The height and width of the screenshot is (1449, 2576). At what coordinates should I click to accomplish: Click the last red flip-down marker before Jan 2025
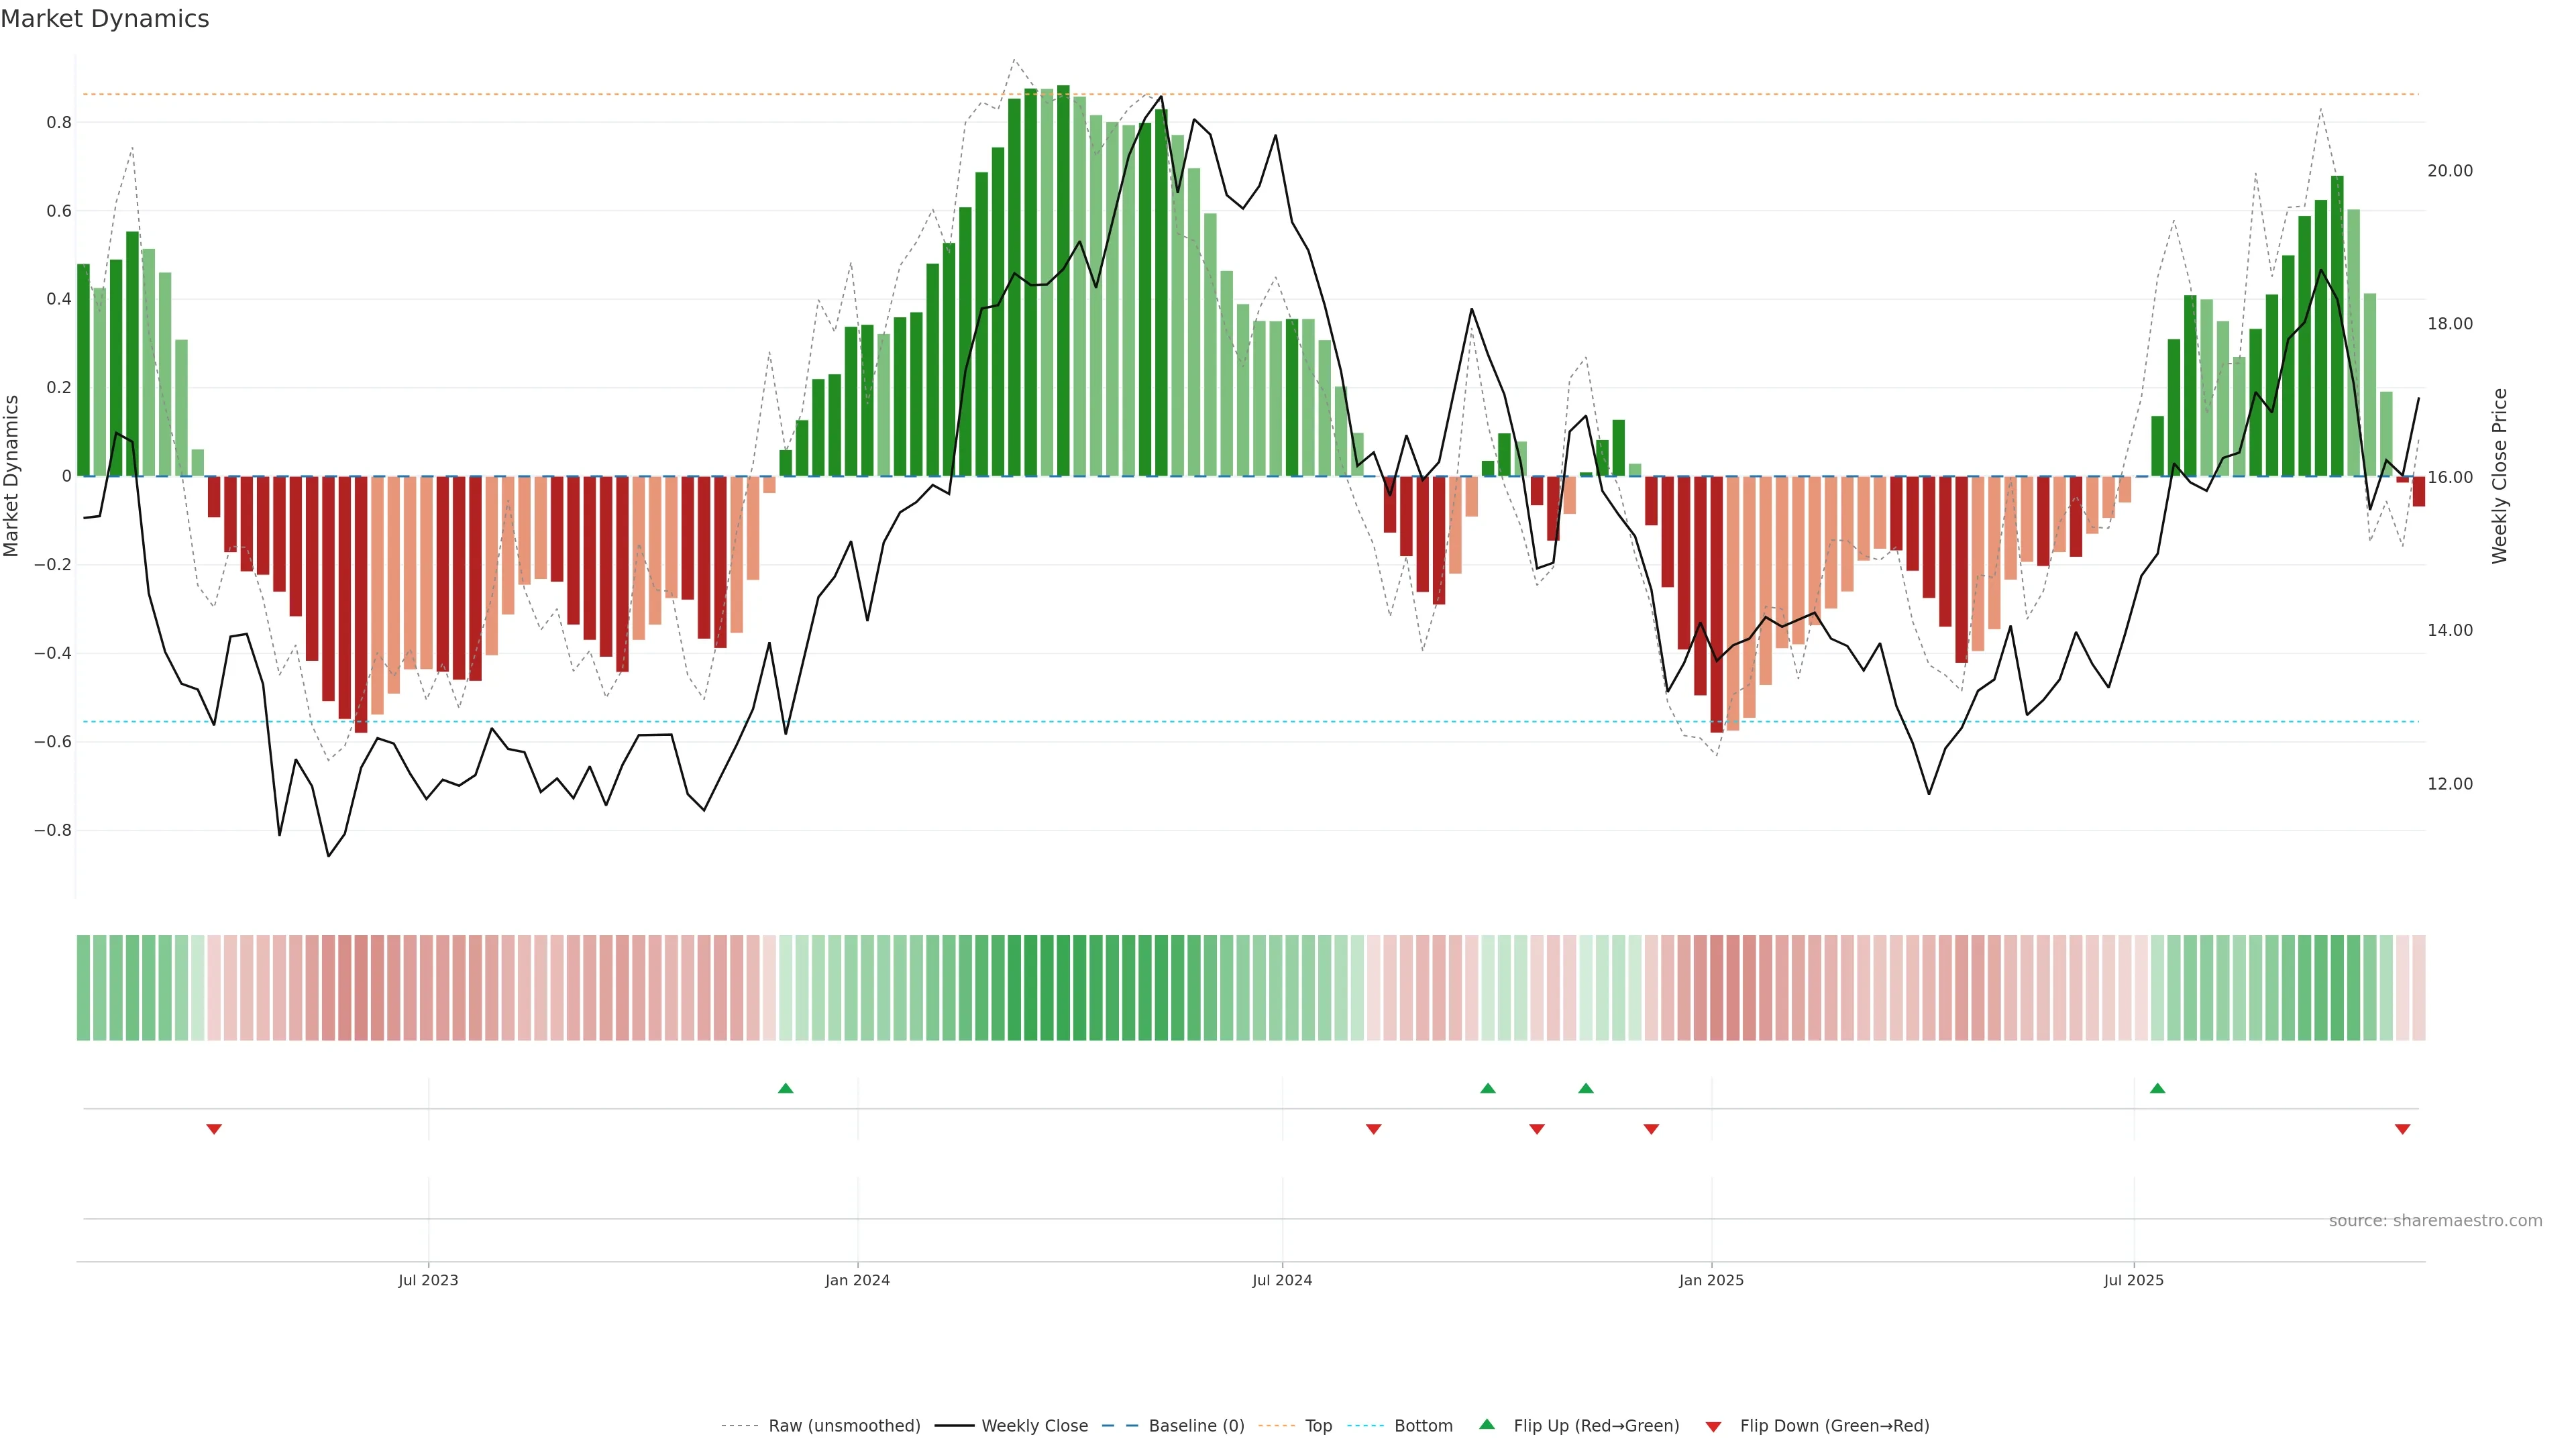[x=1651, y=1129]
